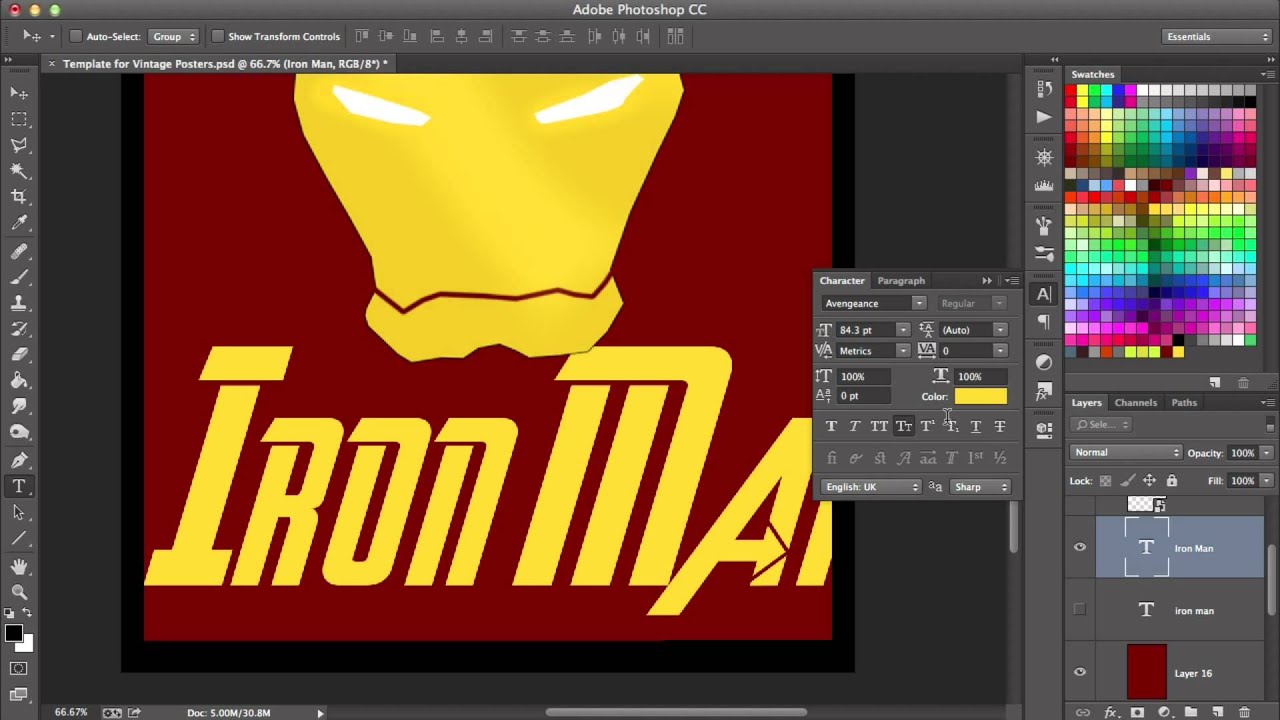This screenshot has width=1280, height=720.
Task: Select the Brush tool
Action: click(19, 277)
